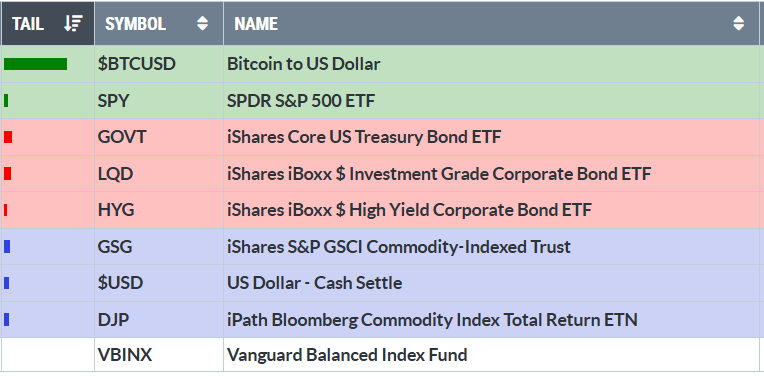Click the GSG blue tail indicator

point(7,246)
